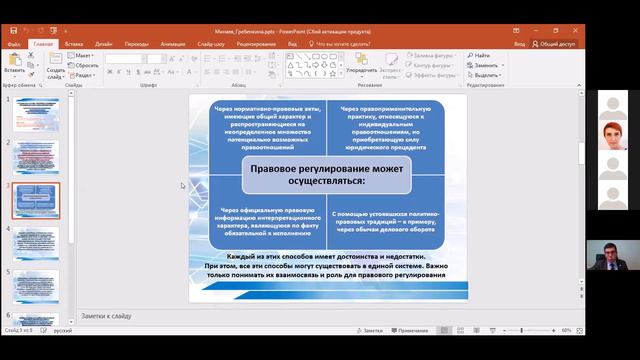The height and width of the screenshot is (360, 640).
Task: Save the presentation via floppy icon
Action: point(13,31)
